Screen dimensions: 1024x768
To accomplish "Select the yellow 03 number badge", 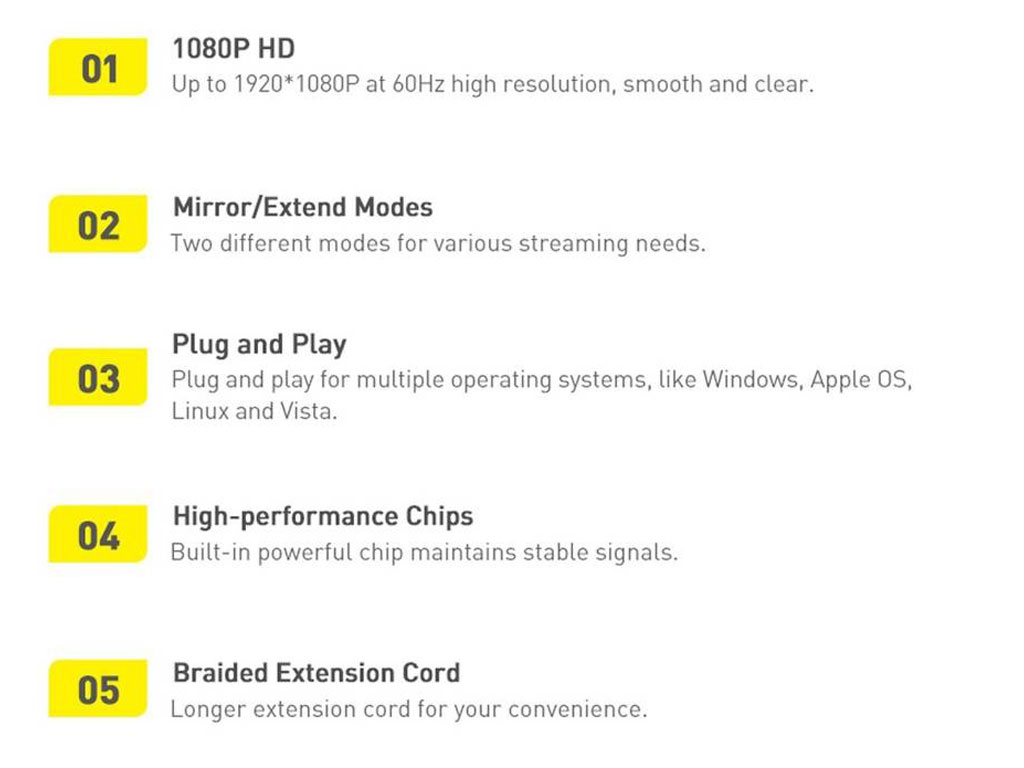I will point(98,378).
